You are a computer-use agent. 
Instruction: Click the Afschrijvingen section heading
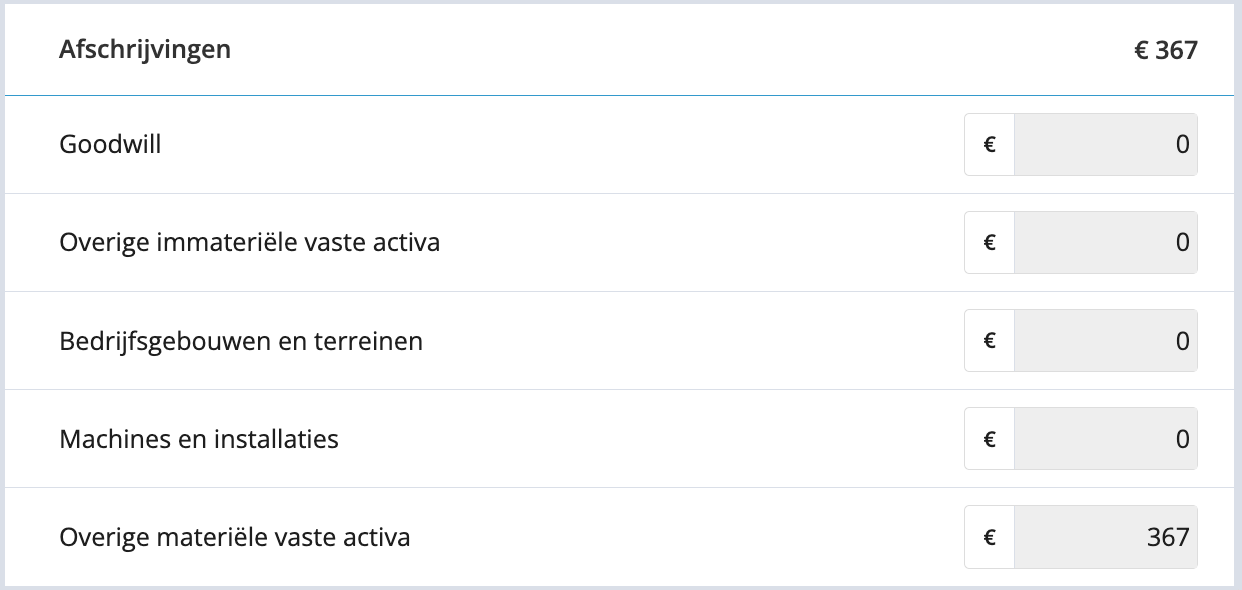tap(145, 49)
